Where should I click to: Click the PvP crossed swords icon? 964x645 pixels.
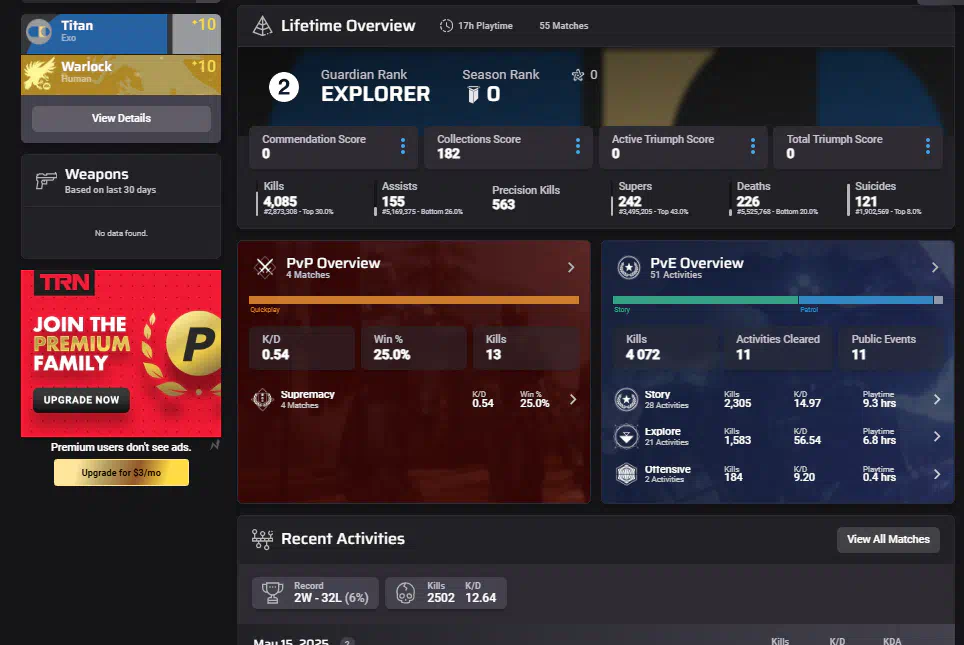point(265,266)
